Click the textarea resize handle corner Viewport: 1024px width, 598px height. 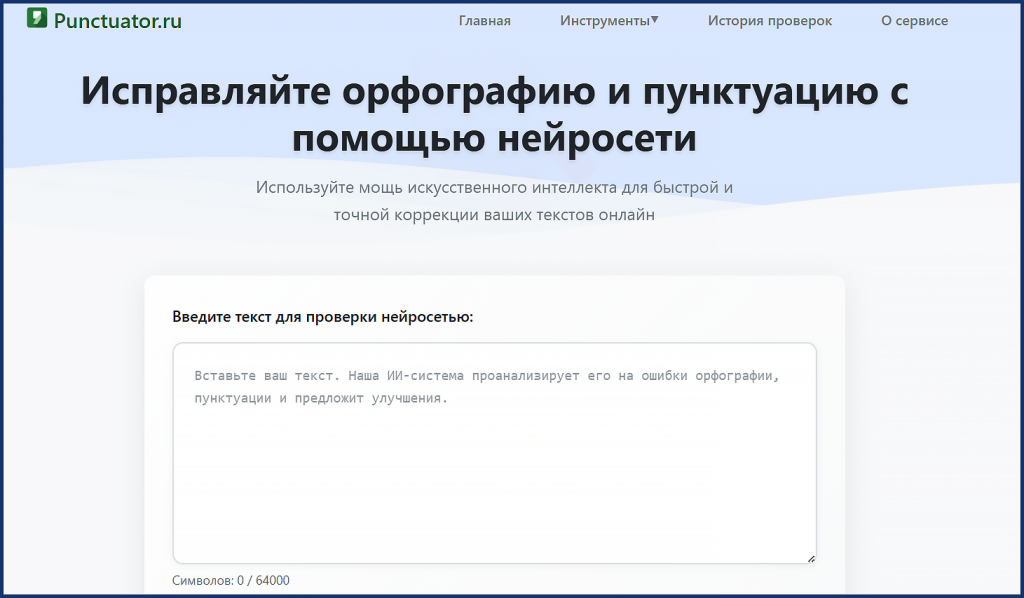point(811,558)
